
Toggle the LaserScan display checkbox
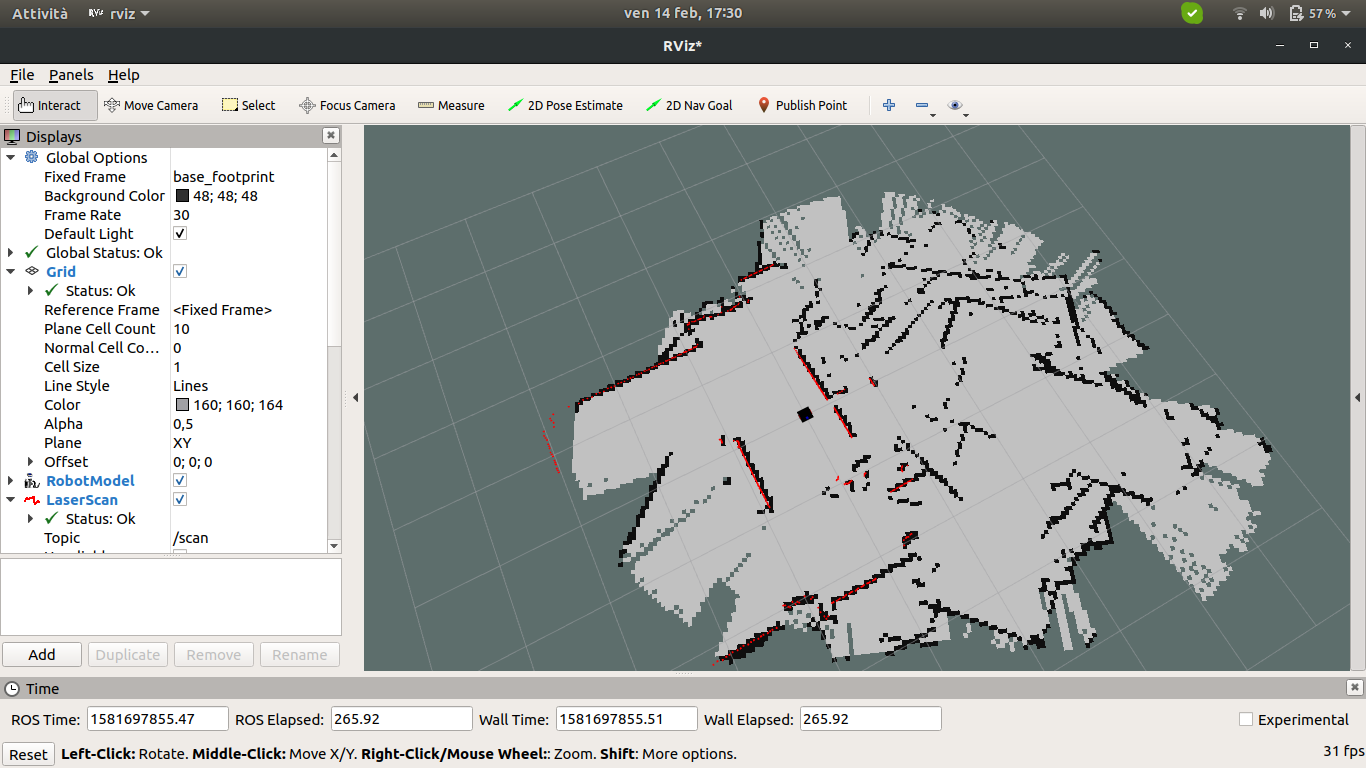(180, 499)
